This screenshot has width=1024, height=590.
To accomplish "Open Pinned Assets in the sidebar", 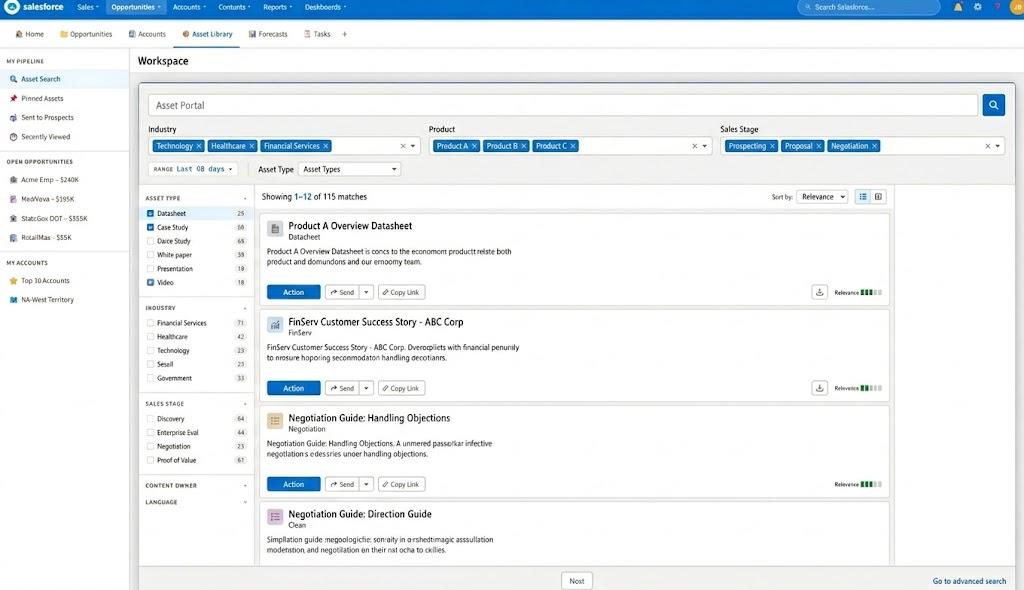I will click(x=40, y=98).
